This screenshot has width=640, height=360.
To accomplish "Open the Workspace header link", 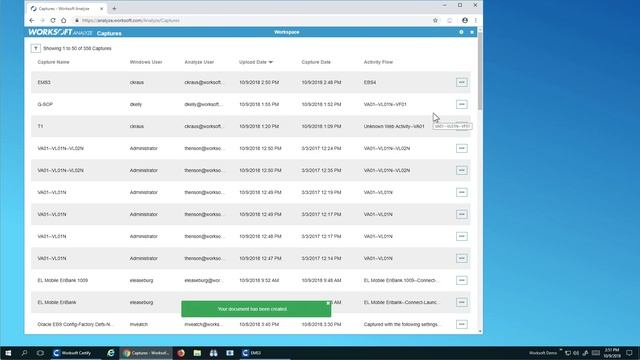I will [x=287, y=32].
